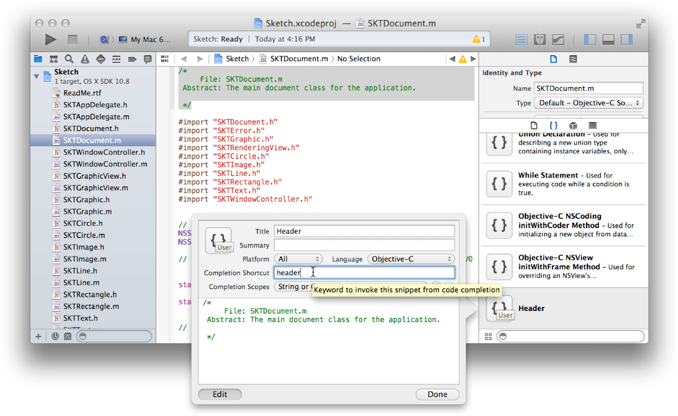Viewport: 678px width, 416px height.
Task: Click the Sketch project in the jump bar
Action: [232, 59]
